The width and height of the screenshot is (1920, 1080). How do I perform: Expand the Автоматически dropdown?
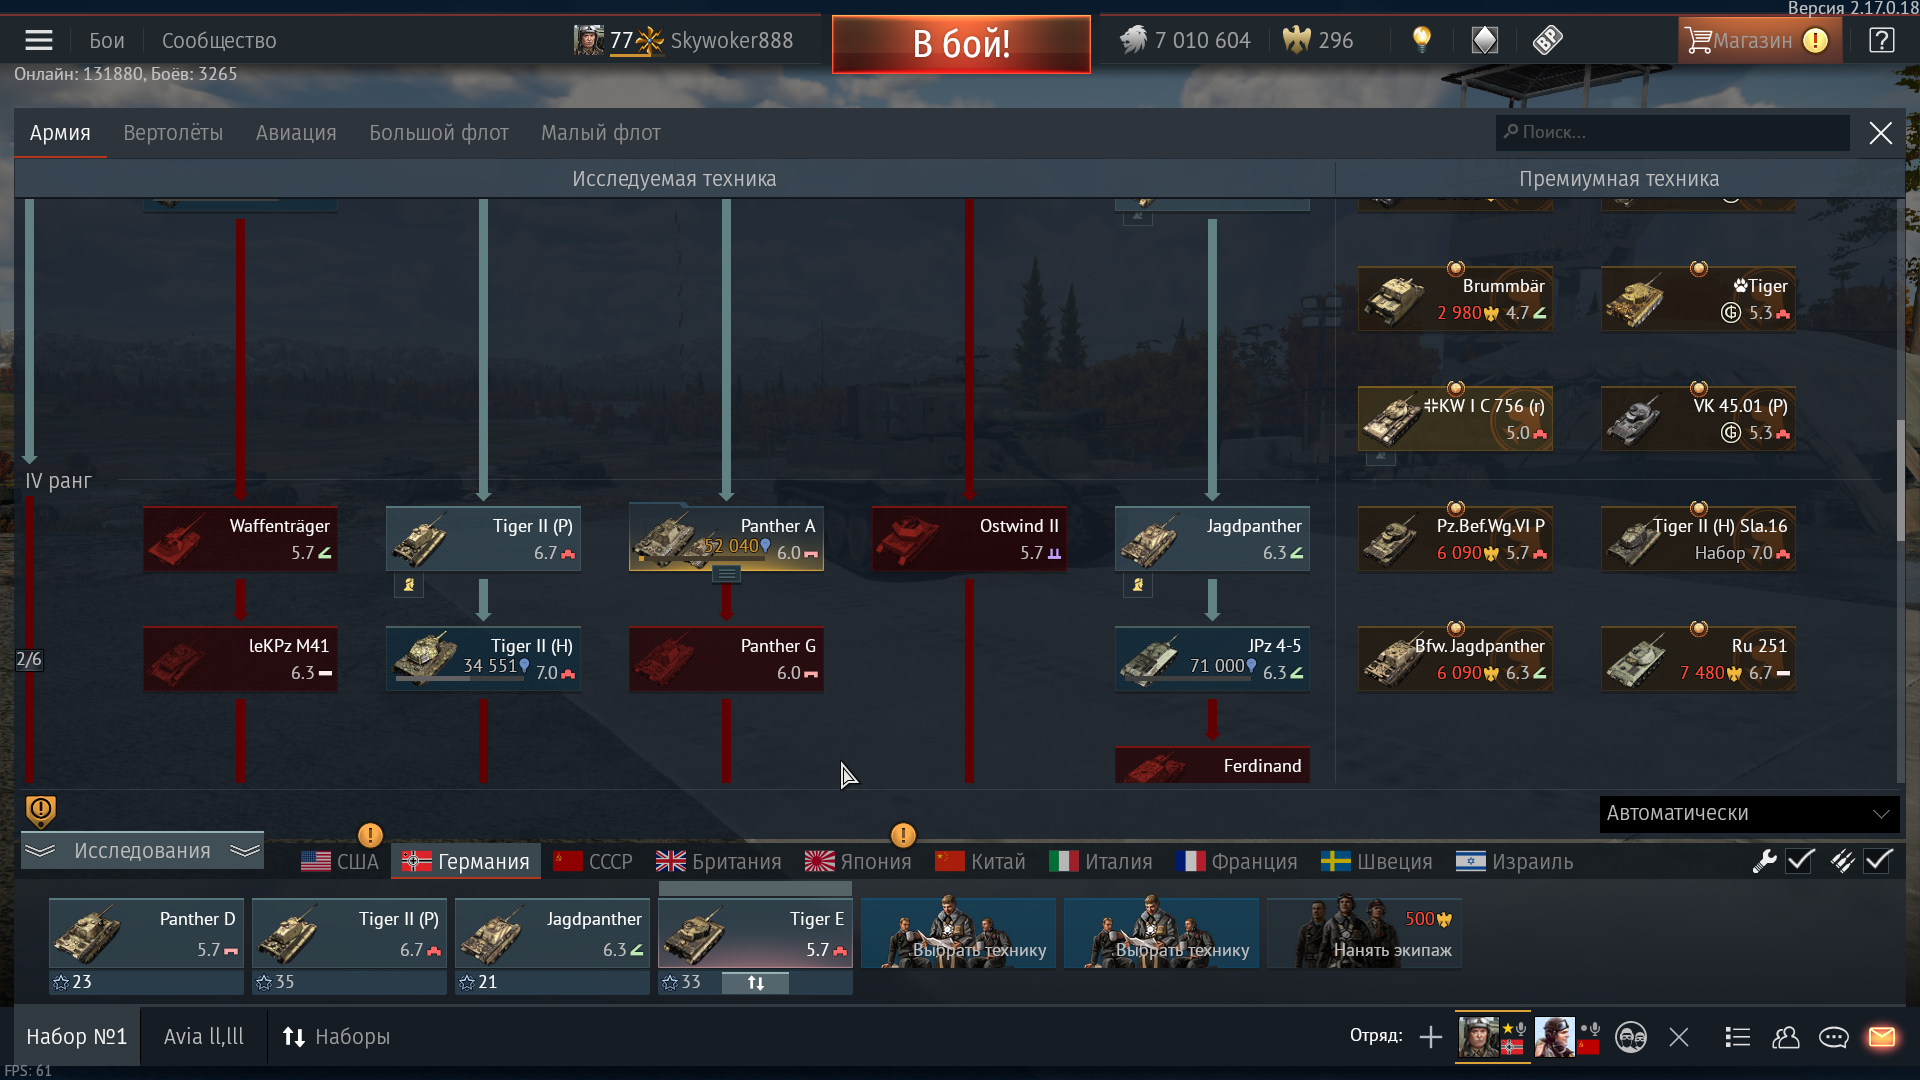coord(1749,814)
